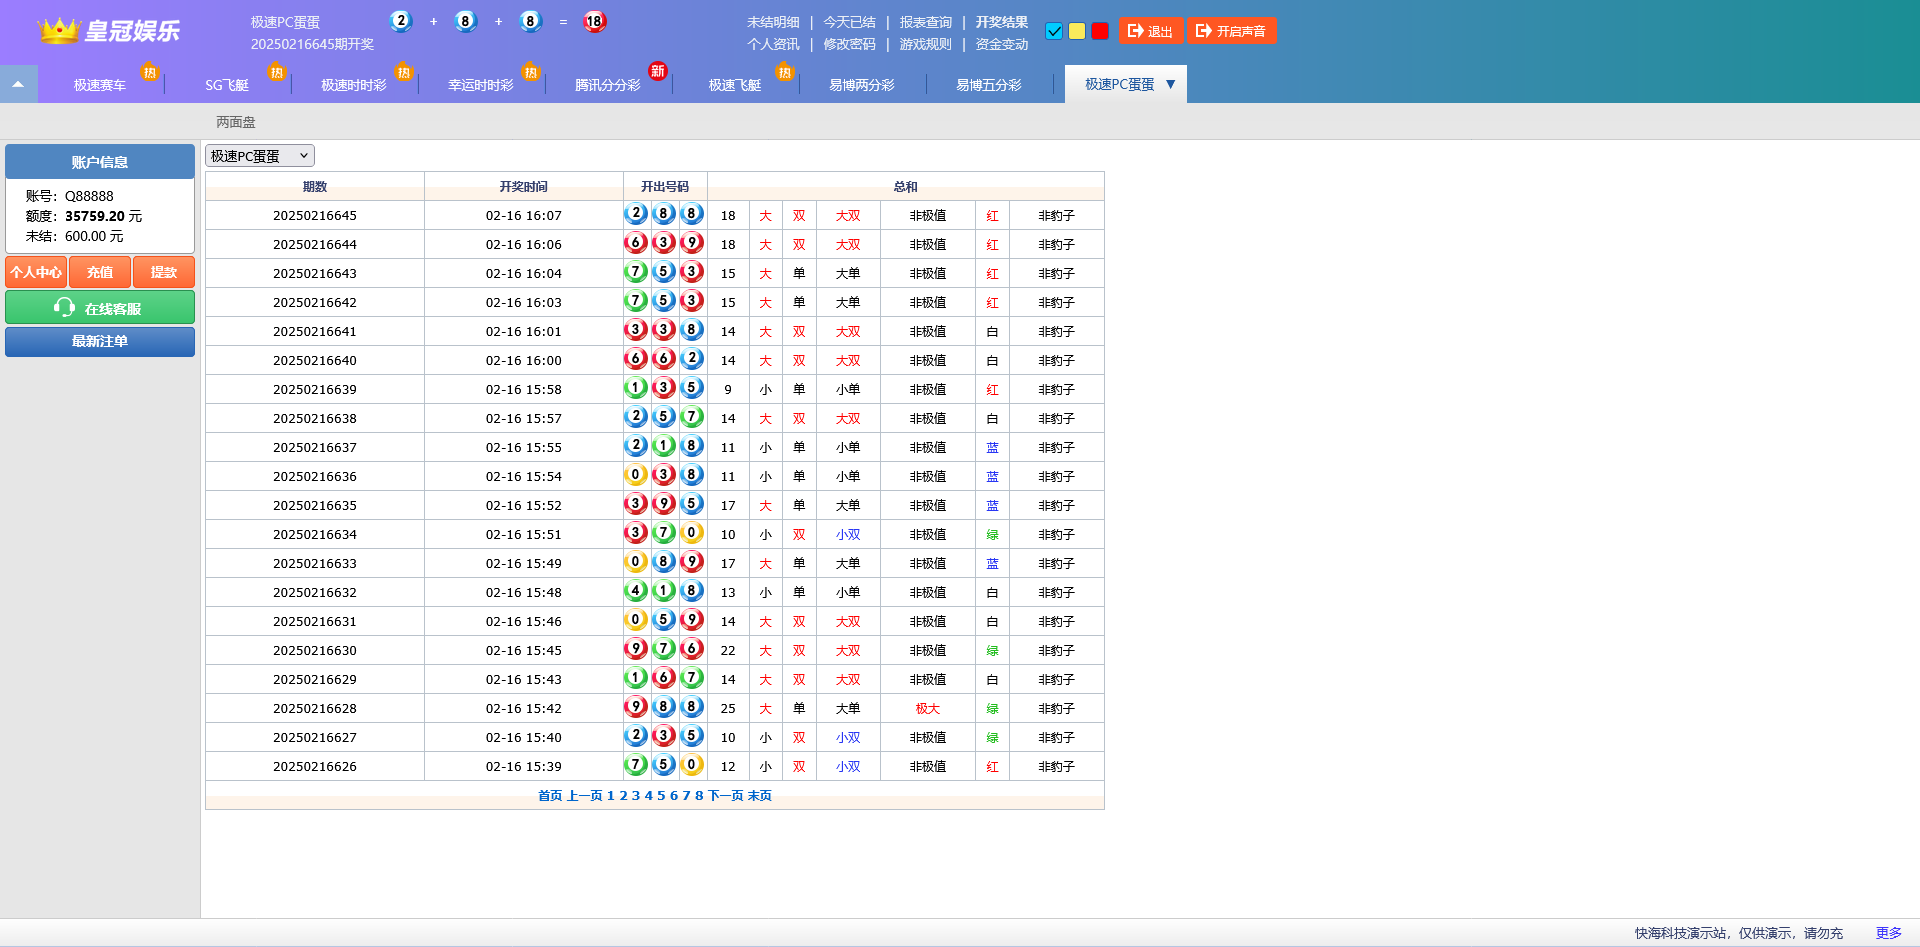Viewport: 1920px width, 947px height.
Task: Go to 首页 in pagination
Action: point(550,796)
